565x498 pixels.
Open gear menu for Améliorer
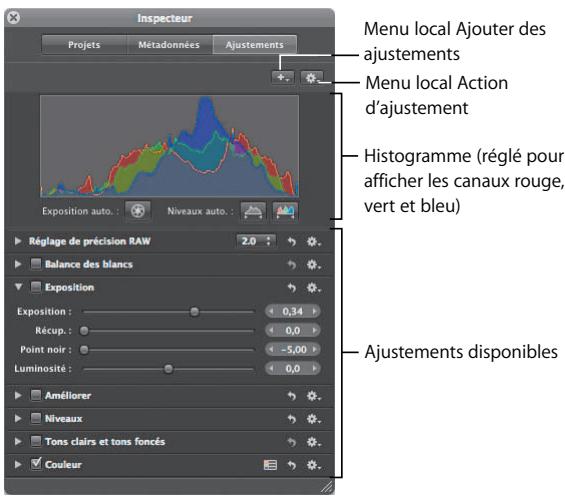pos(313,396)
